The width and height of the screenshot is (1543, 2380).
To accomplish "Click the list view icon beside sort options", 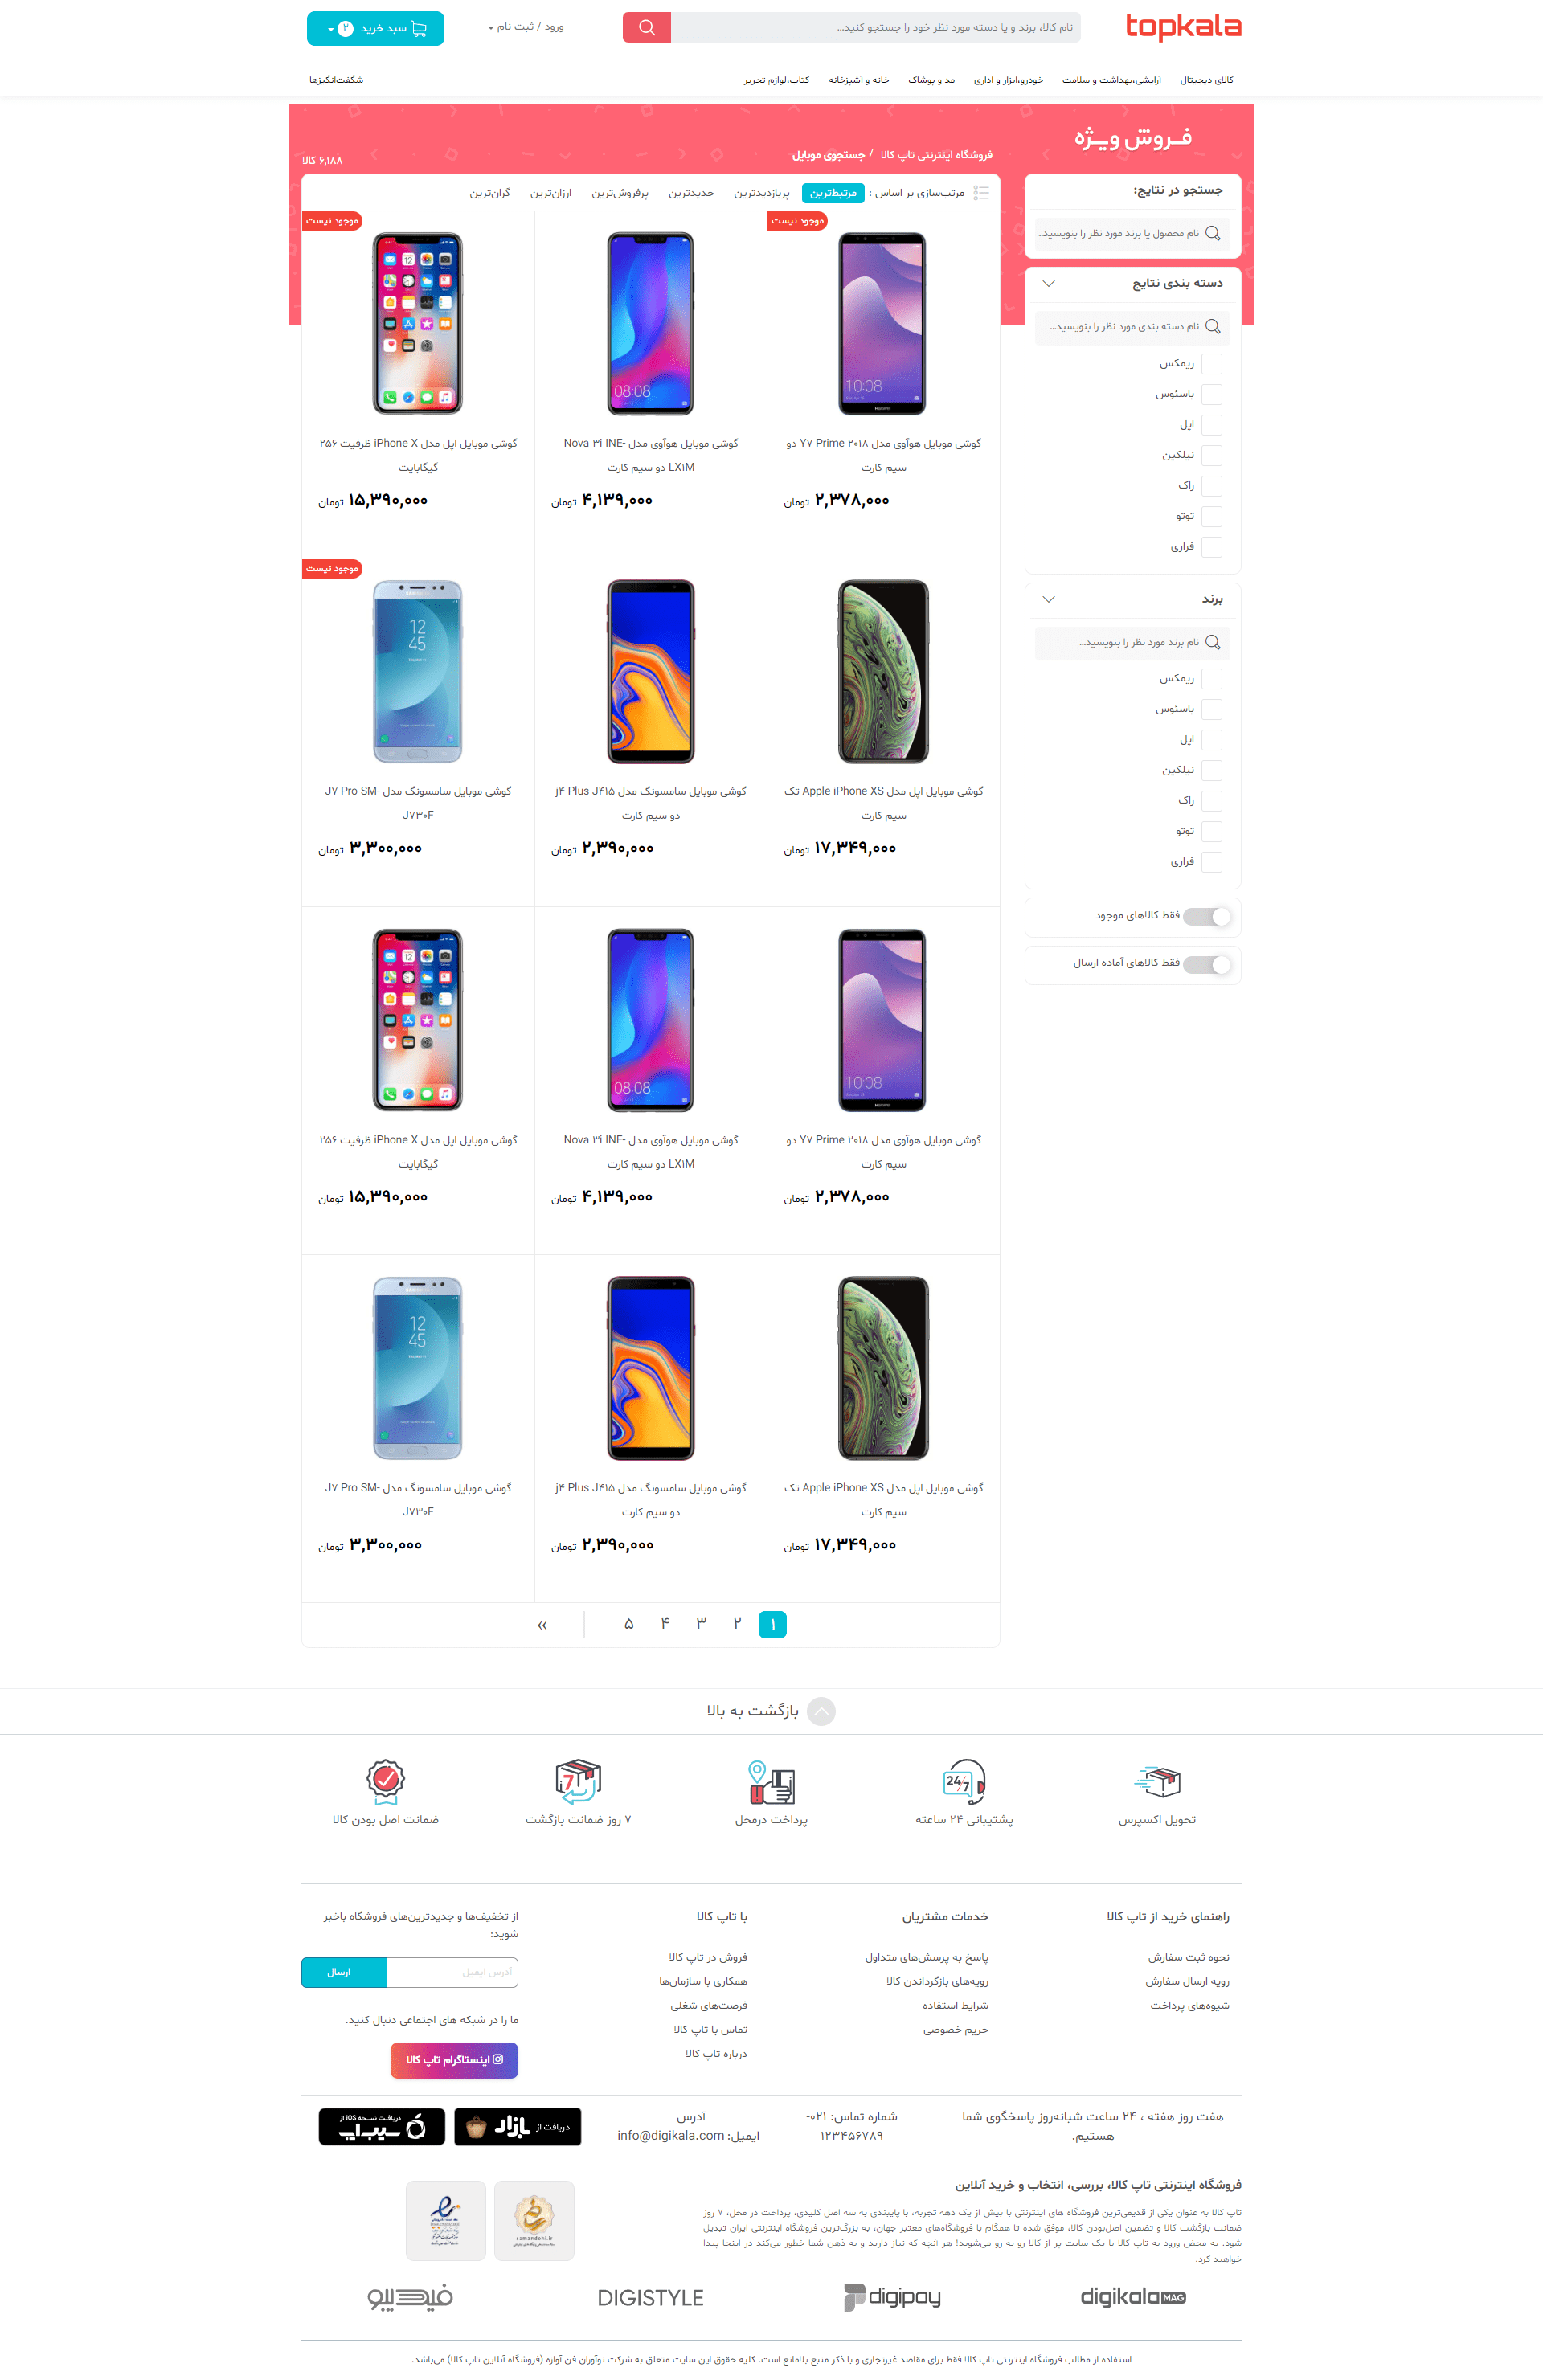I will click(981, 193).
